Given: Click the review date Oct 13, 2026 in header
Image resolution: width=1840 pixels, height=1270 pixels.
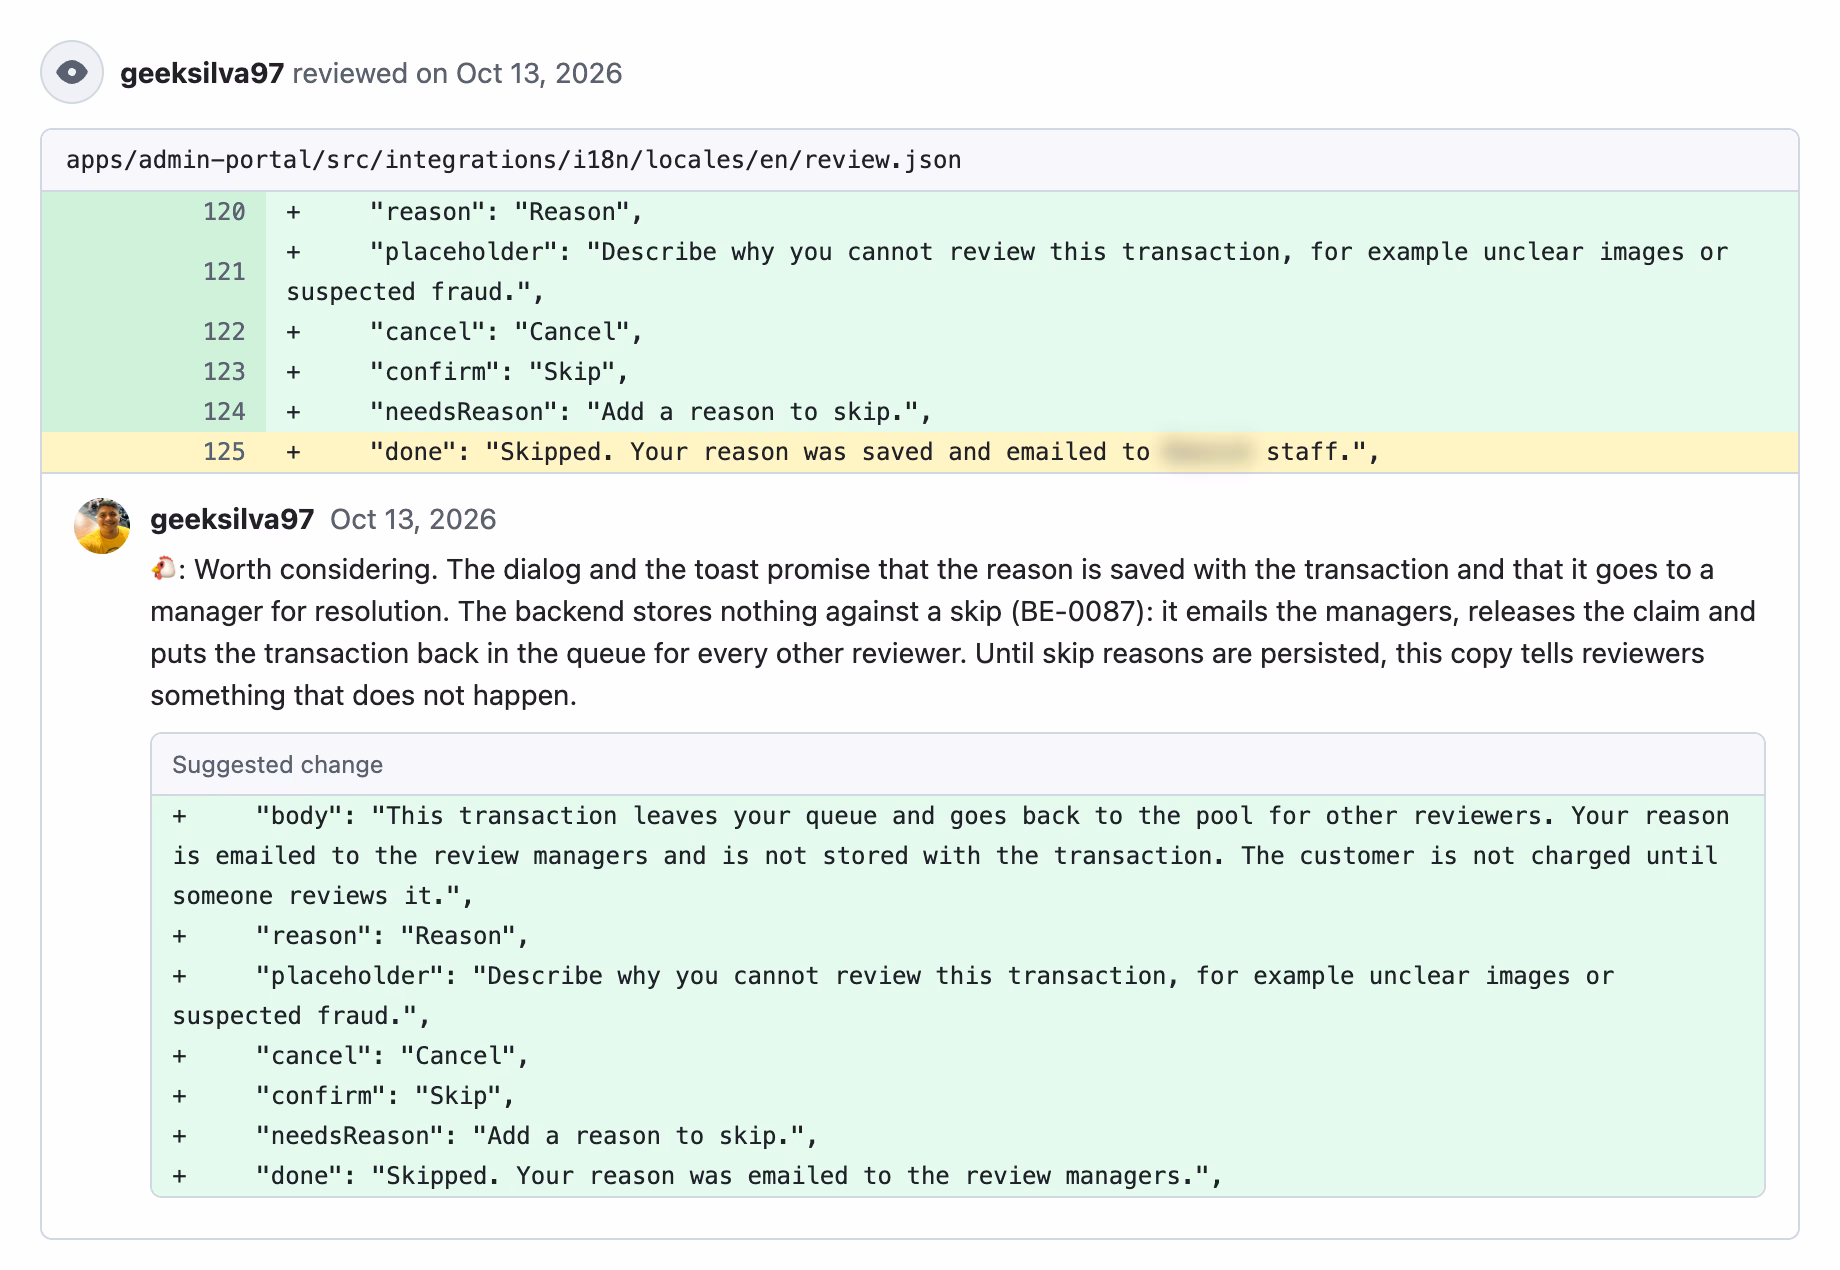Looking at the screenshot, I should (x=539, y=73).
